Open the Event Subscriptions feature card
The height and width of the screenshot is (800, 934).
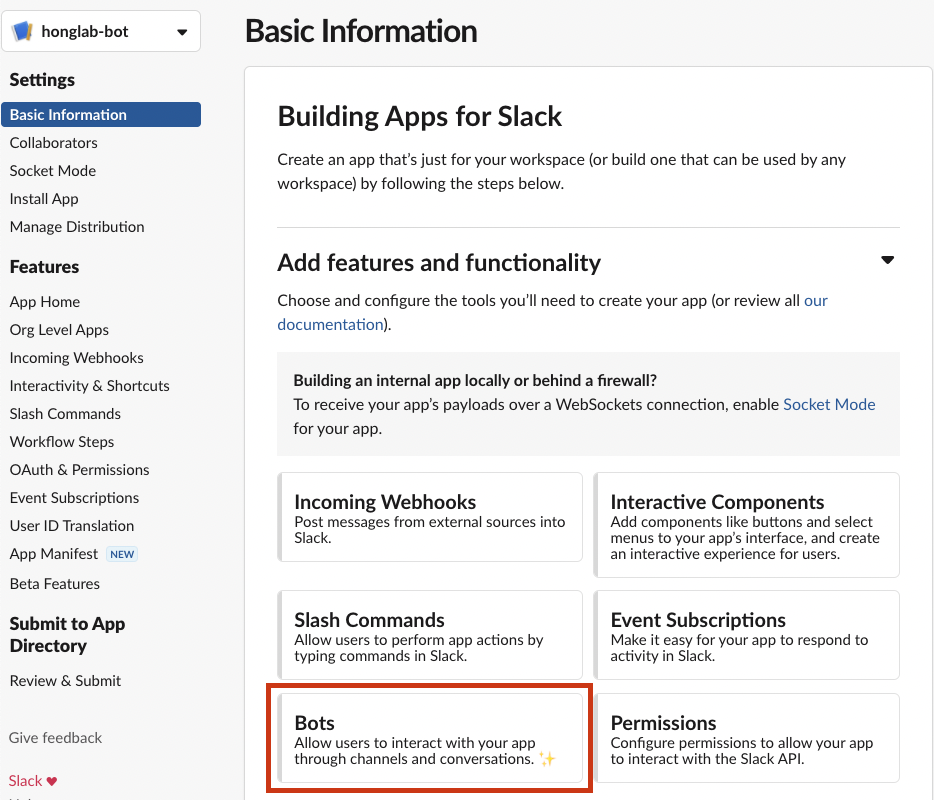coord(747,635)
